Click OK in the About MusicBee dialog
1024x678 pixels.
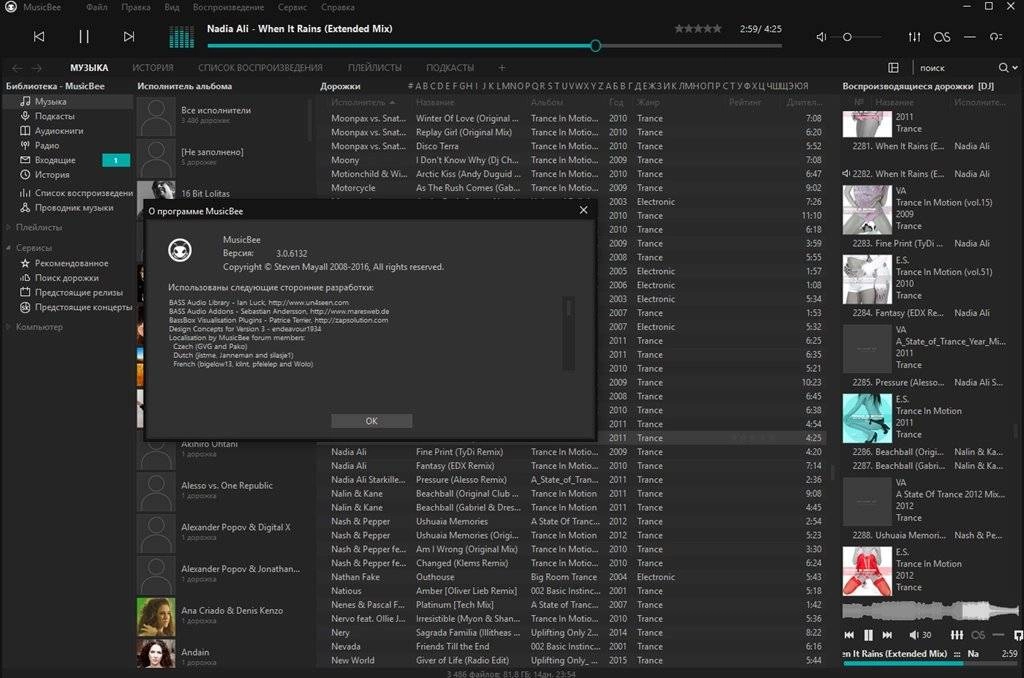(x=371, y=421)
